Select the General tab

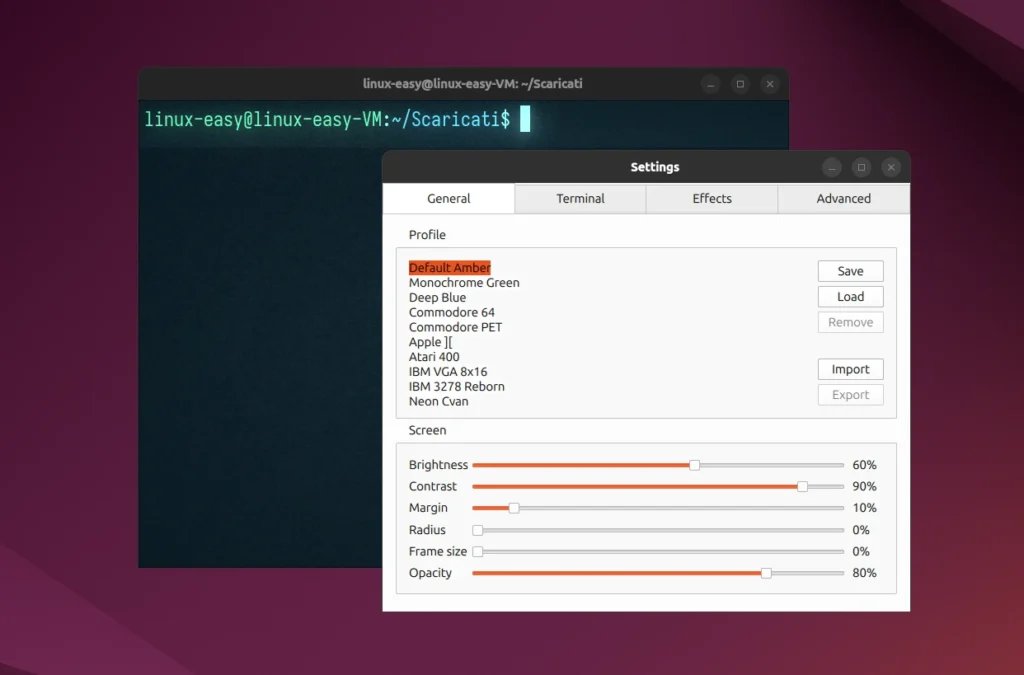[x=448, y=199]
